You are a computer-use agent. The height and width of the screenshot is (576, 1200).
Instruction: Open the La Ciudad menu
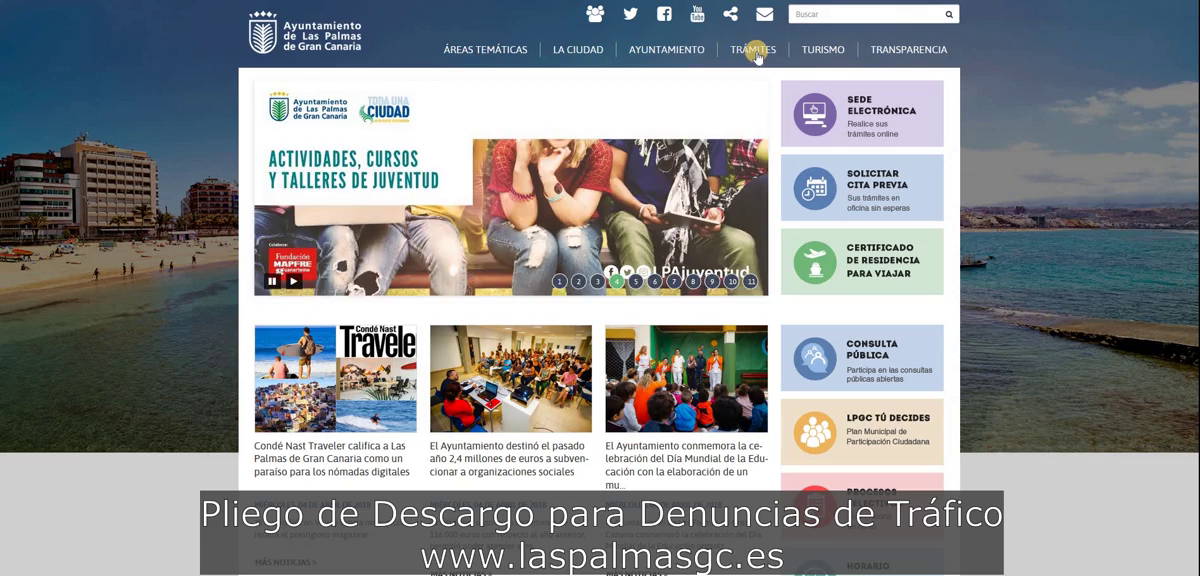tap(578, 50)
